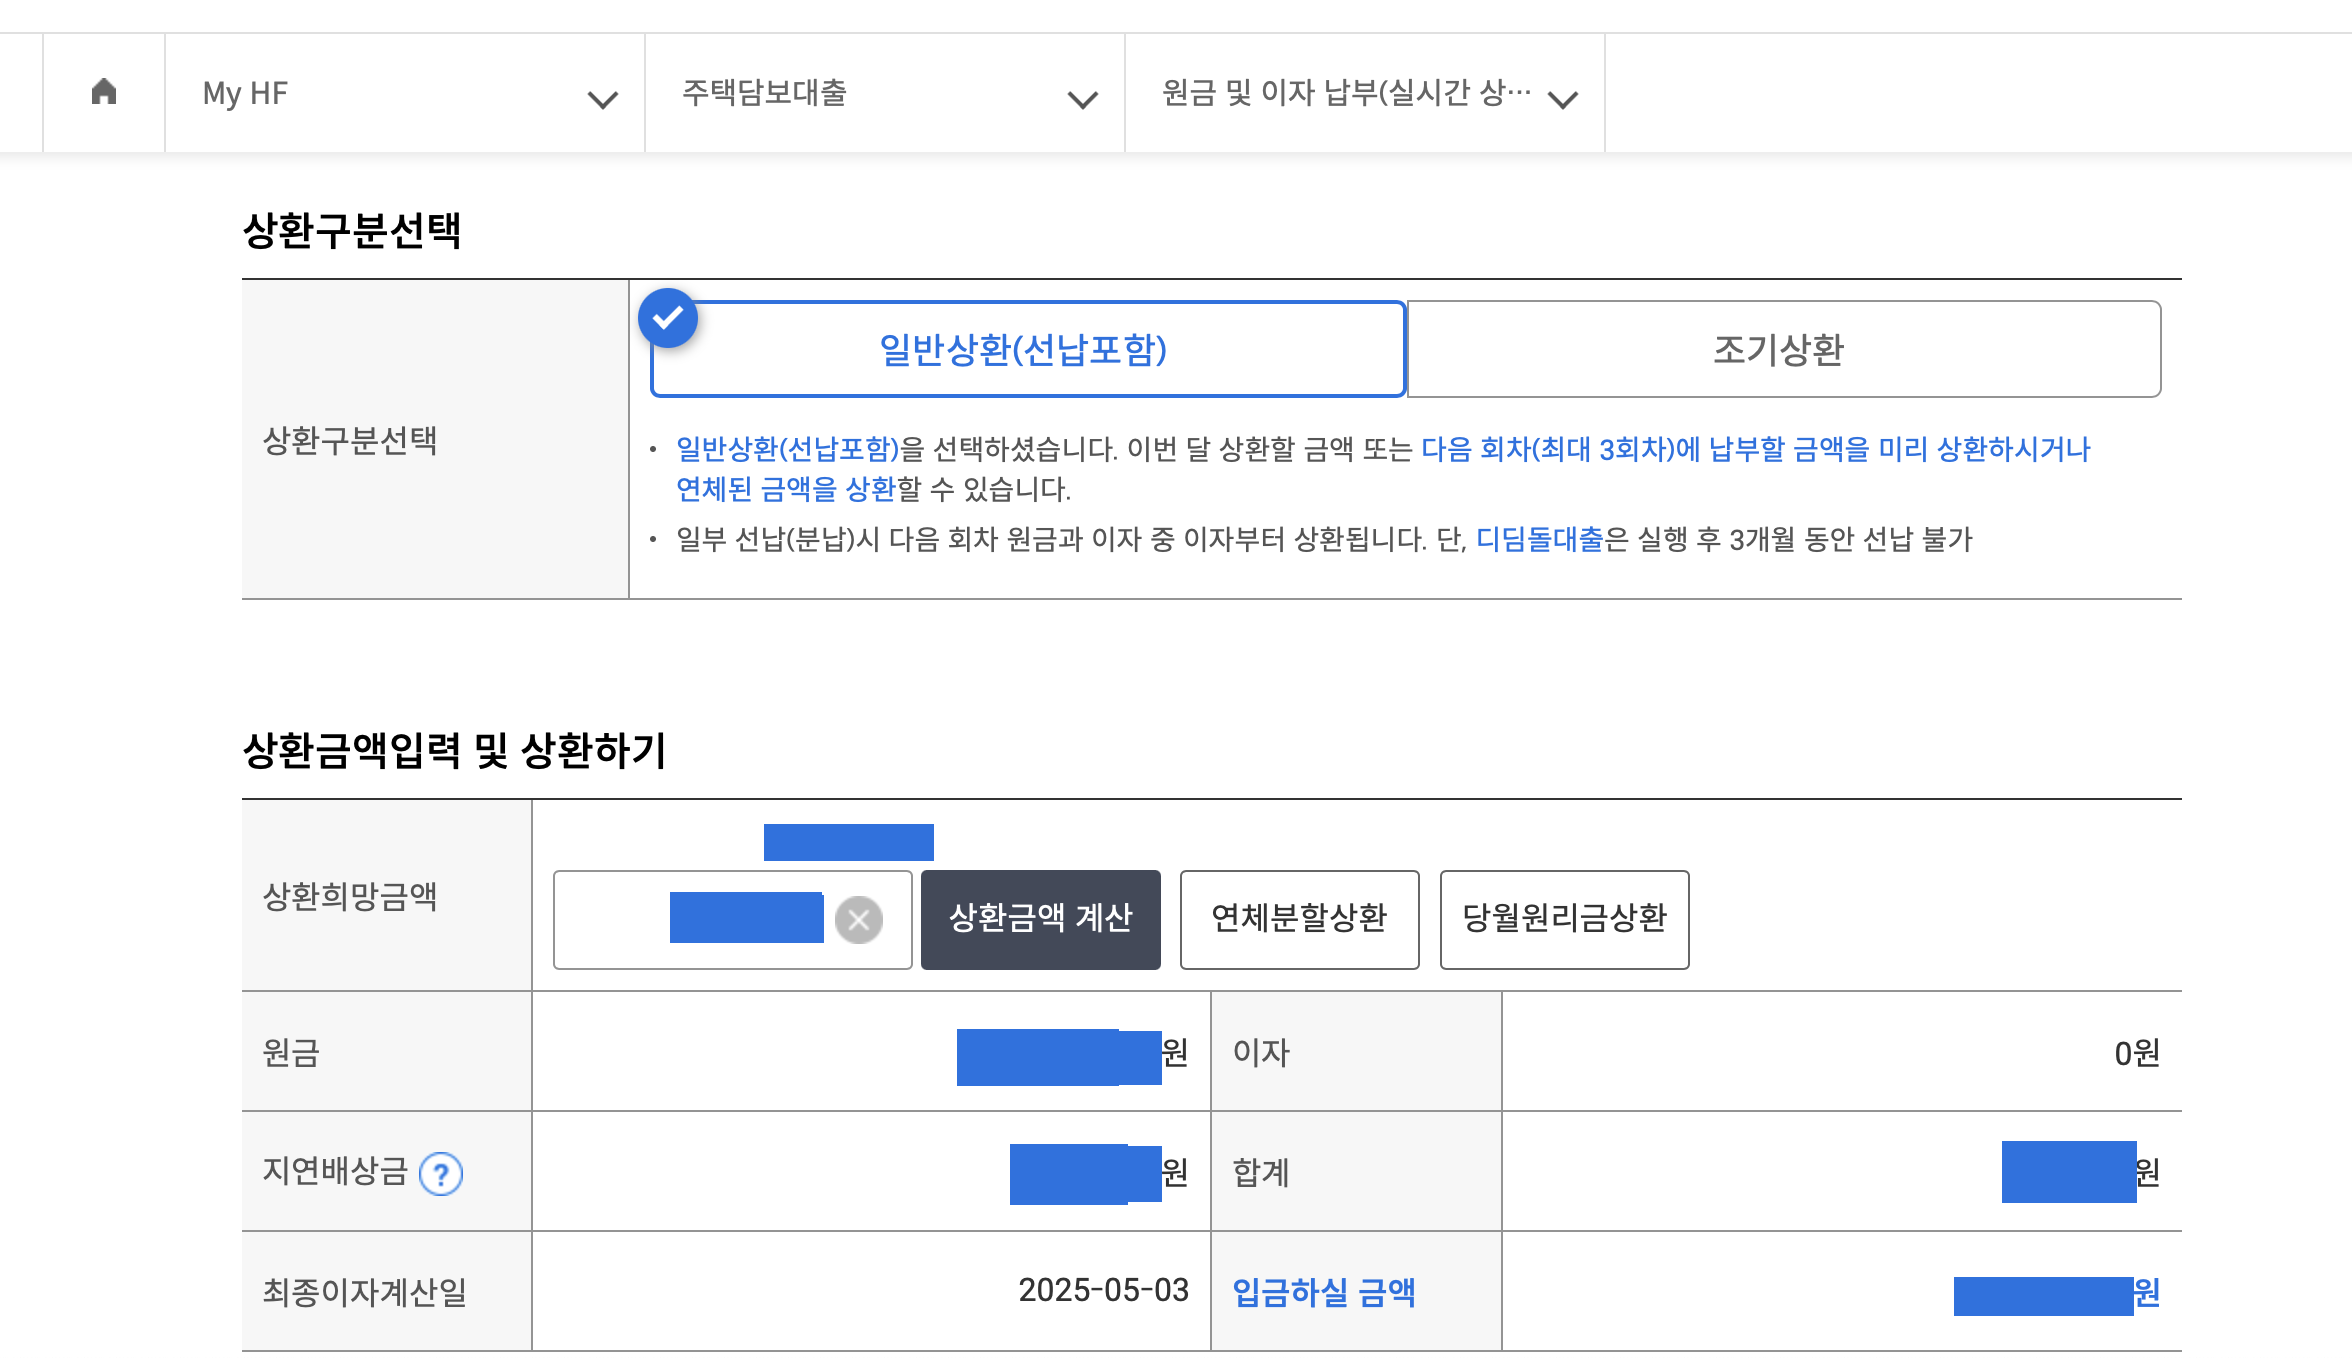Click the 최종이자계산일 date 2025-05-03

click(1103, 1291)
